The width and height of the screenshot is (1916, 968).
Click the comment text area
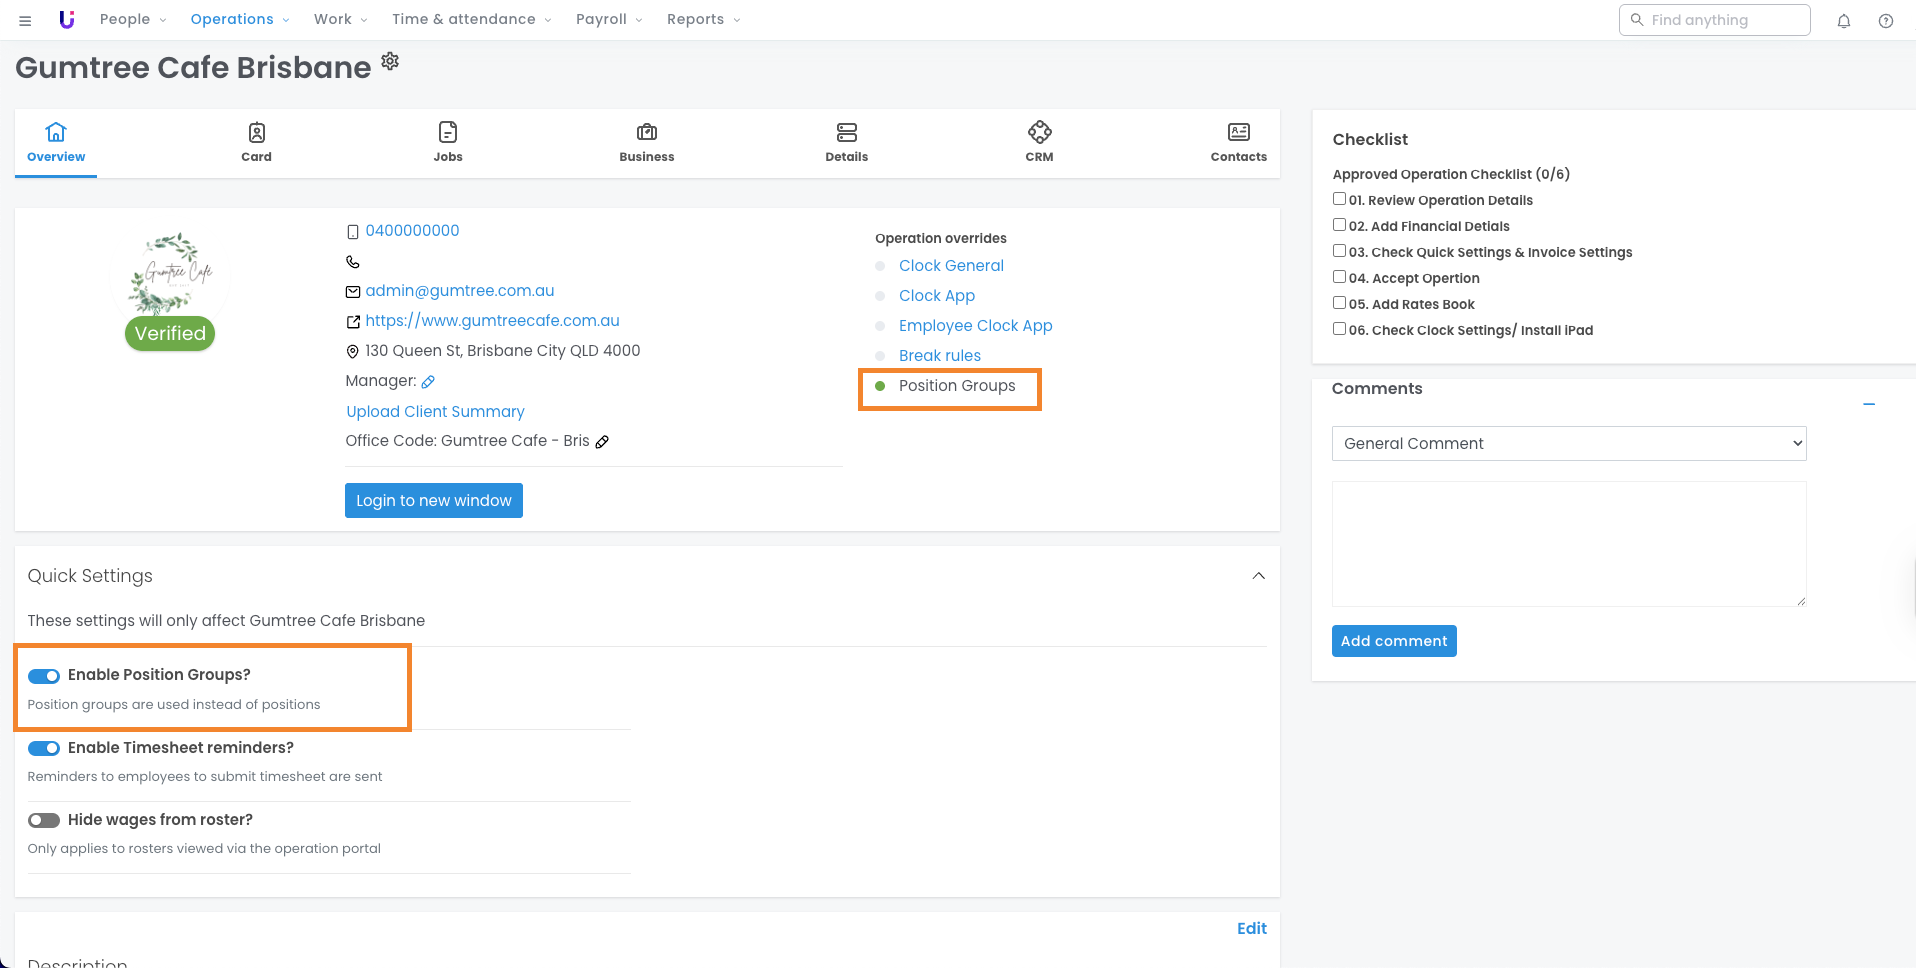[x=1568, y=543]
